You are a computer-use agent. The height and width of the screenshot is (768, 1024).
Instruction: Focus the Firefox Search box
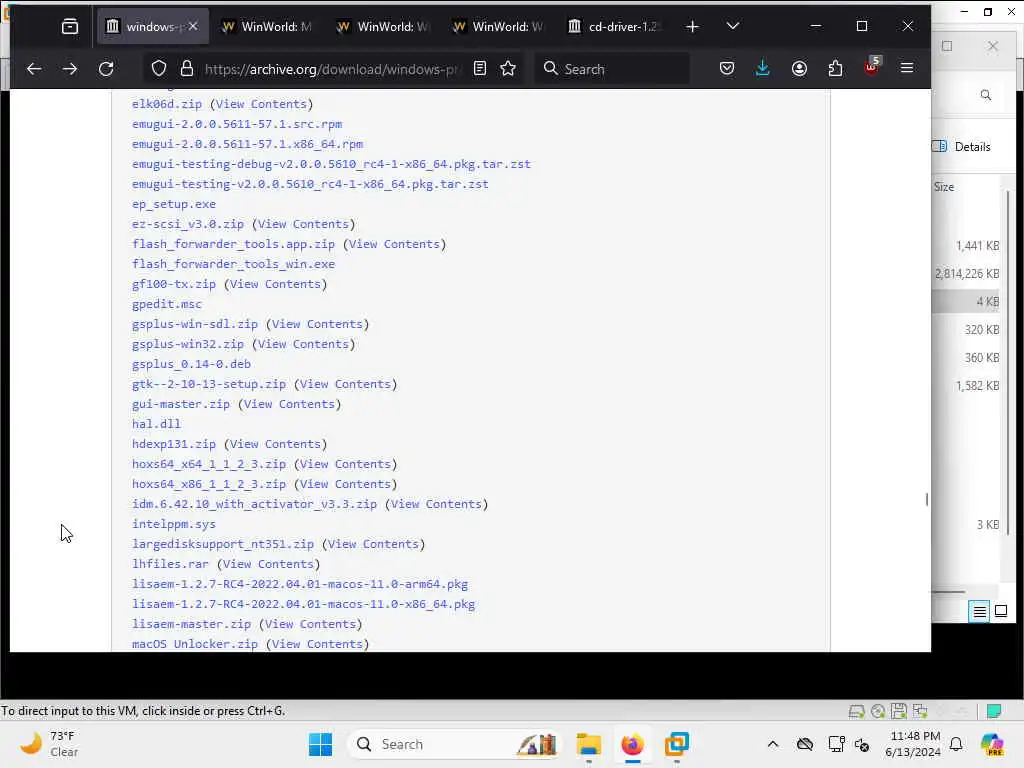tap(613, 69)
